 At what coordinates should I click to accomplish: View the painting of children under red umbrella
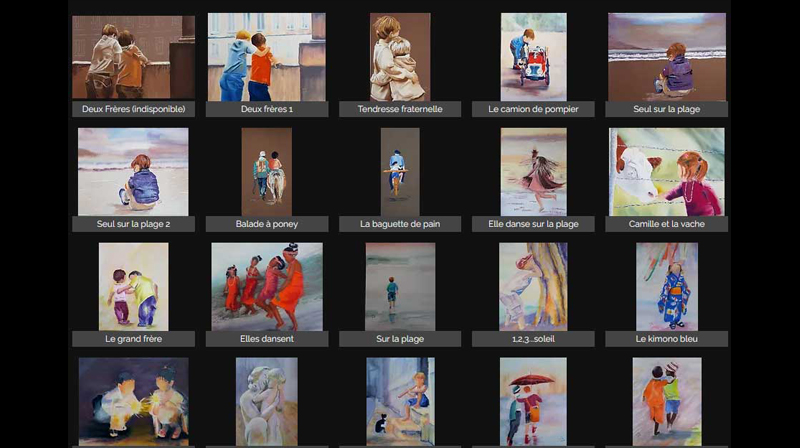coord(533,402)
